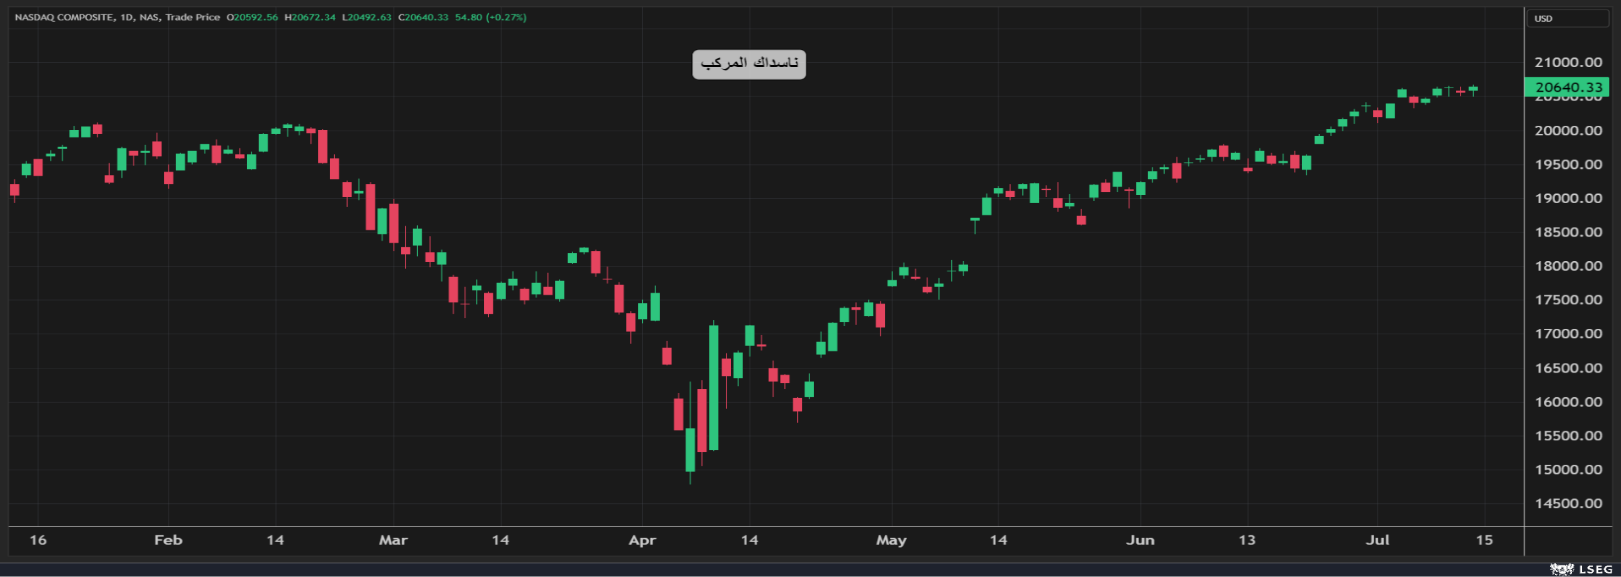Click the Feb label on time axis
Viewport: 1621px width, 577px height.
coord(168,540)
